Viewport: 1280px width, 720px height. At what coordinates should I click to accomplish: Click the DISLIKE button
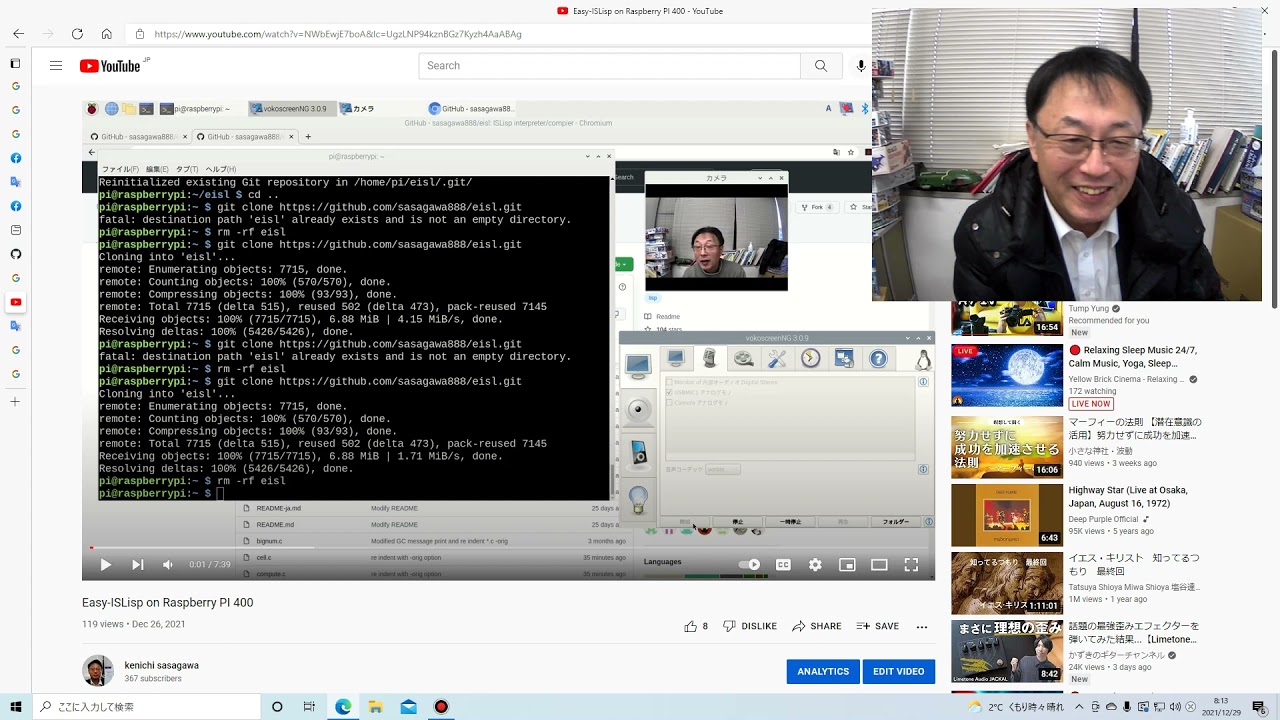(750, 626)
